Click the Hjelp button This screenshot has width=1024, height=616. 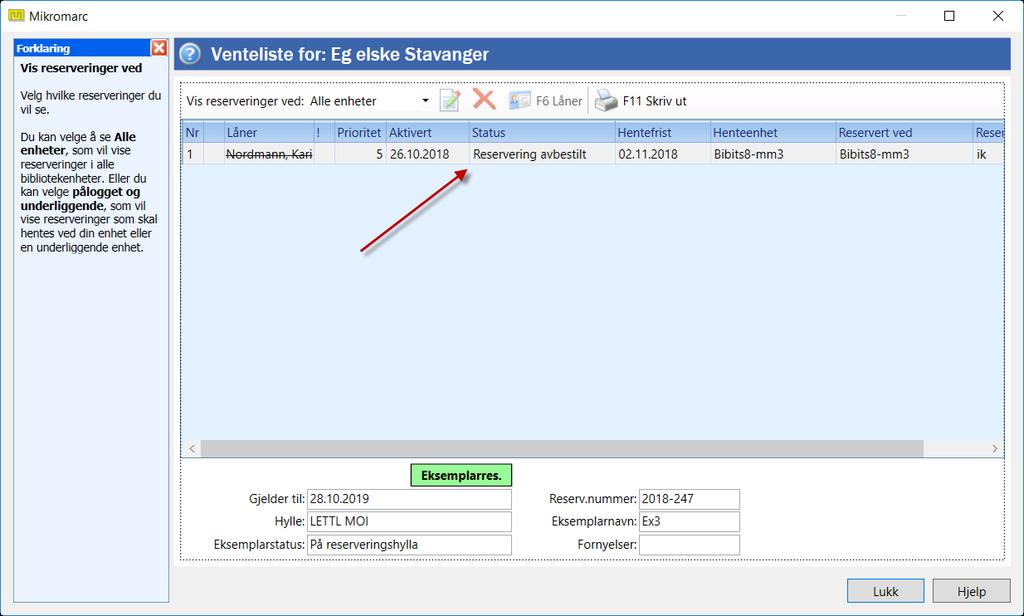click(971, 591)
